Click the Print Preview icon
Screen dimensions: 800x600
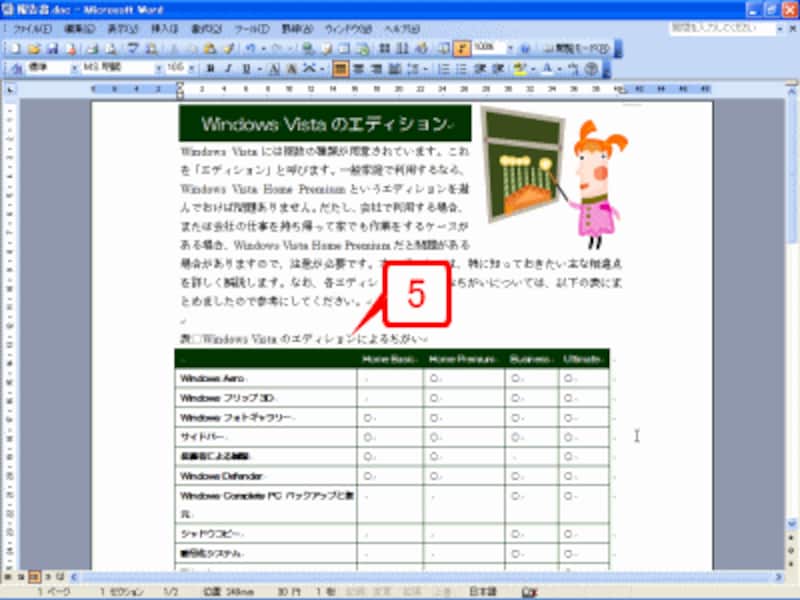tap(110, 47)
